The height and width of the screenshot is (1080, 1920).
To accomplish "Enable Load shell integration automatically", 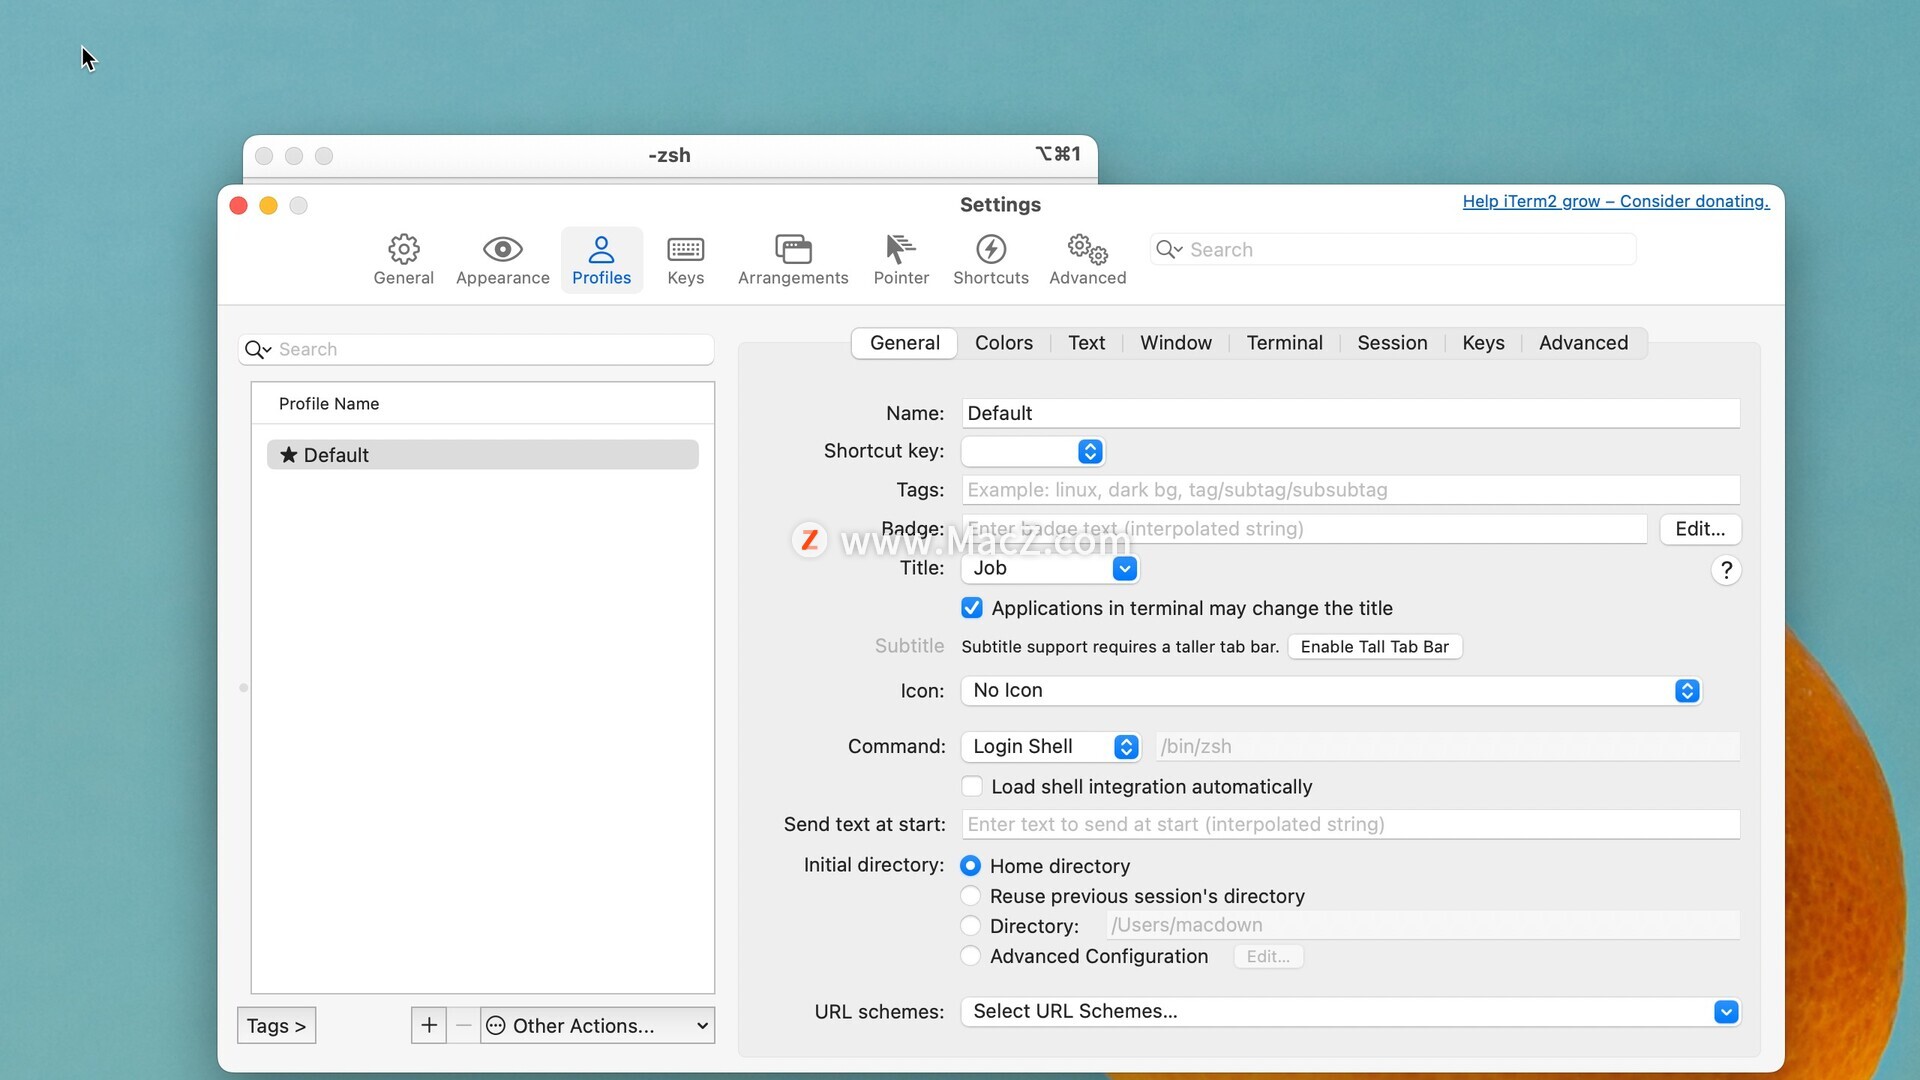I will tap(972, 787).
